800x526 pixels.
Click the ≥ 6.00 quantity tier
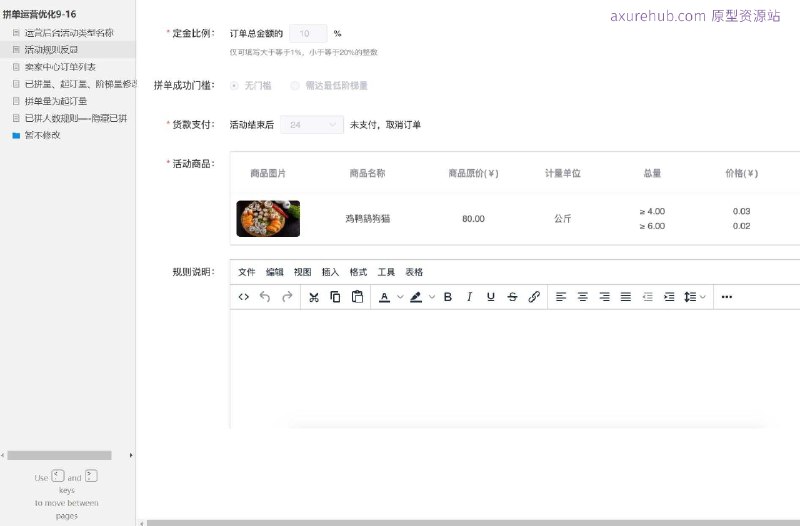[652, 226]
